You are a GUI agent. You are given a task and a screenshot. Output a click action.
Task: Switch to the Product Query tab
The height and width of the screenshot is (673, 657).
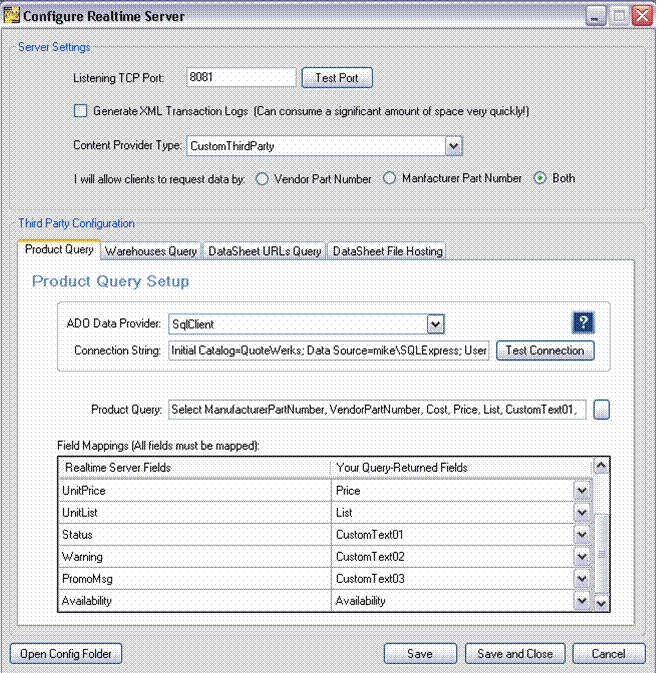point(59,249)
